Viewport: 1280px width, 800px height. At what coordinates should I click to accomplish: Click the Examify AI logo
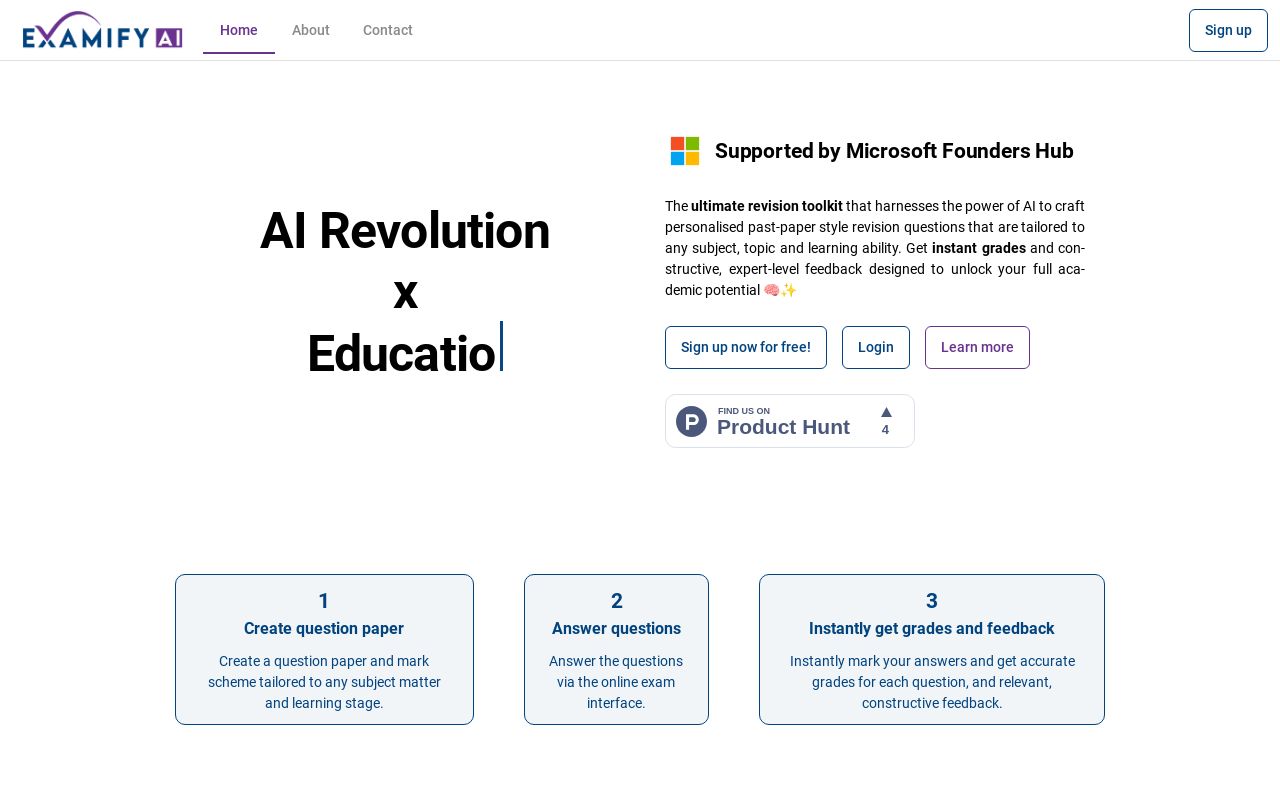tap(102, 30)
